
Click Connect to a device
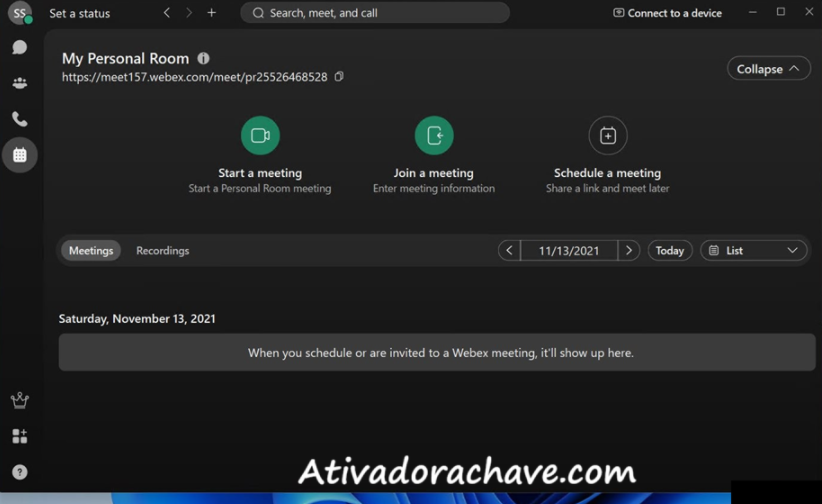tap(667, 13)
